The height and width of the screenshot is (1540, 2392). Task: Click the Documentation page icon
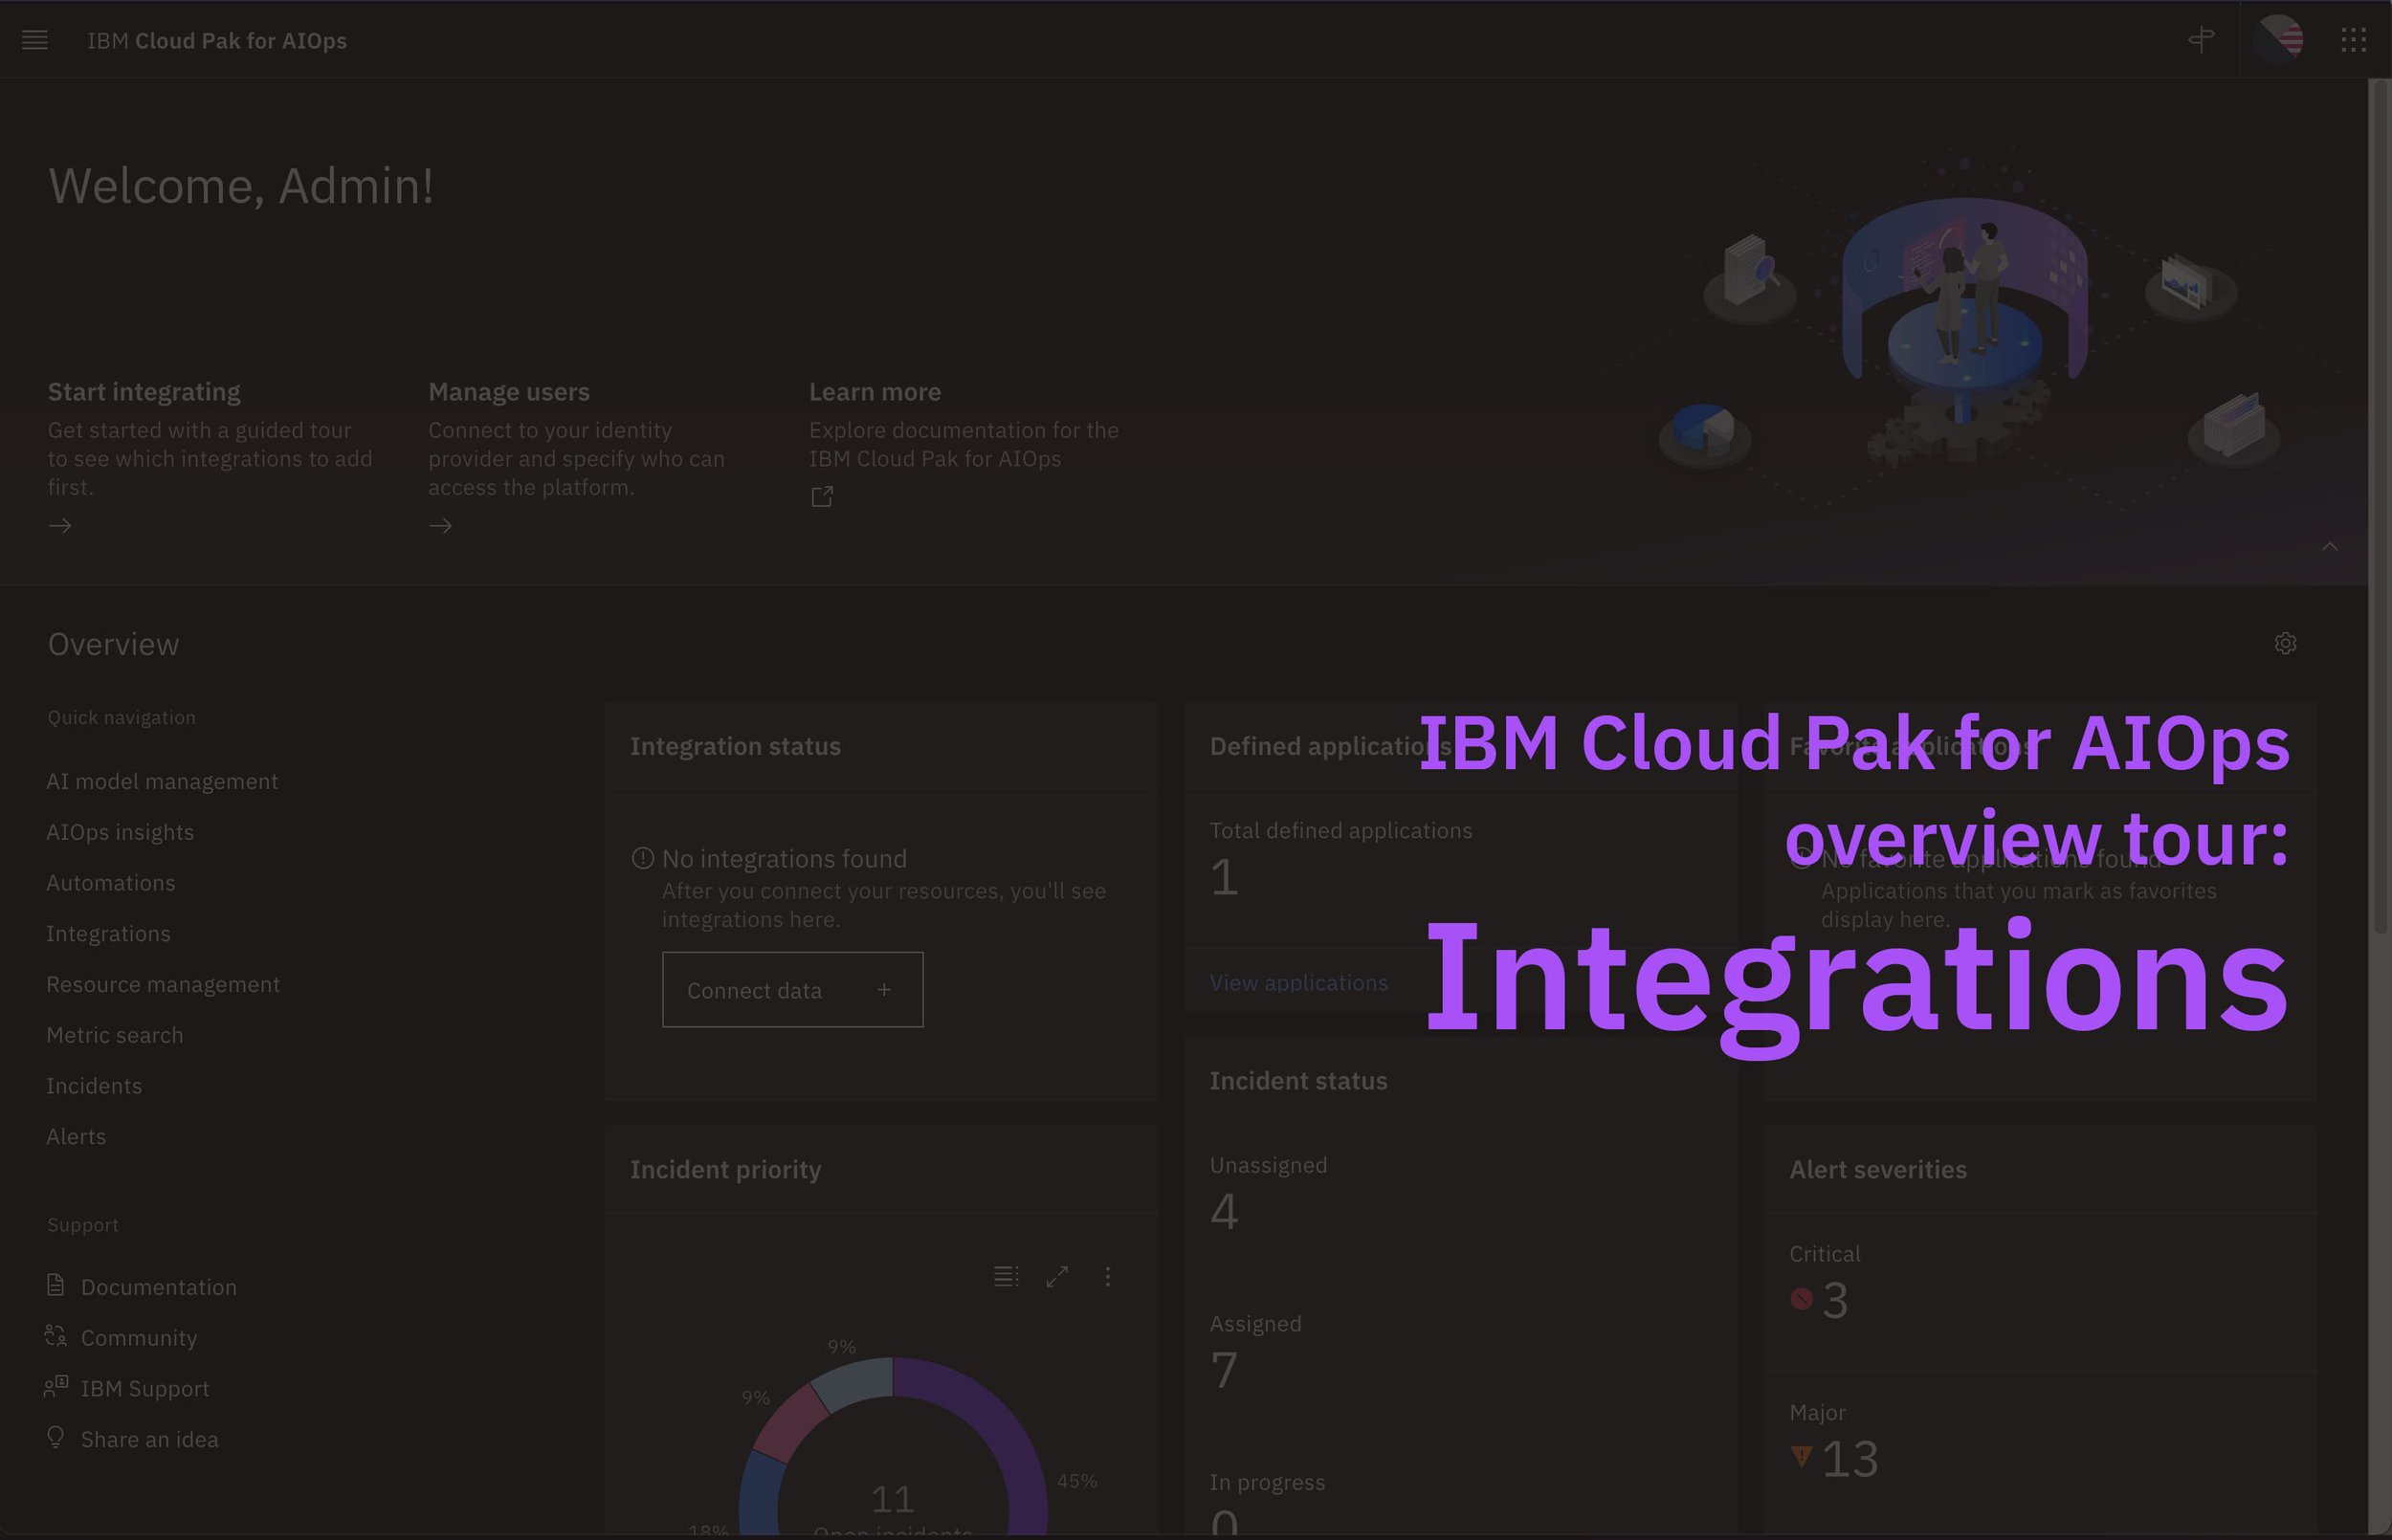(x=56, y=1286)
